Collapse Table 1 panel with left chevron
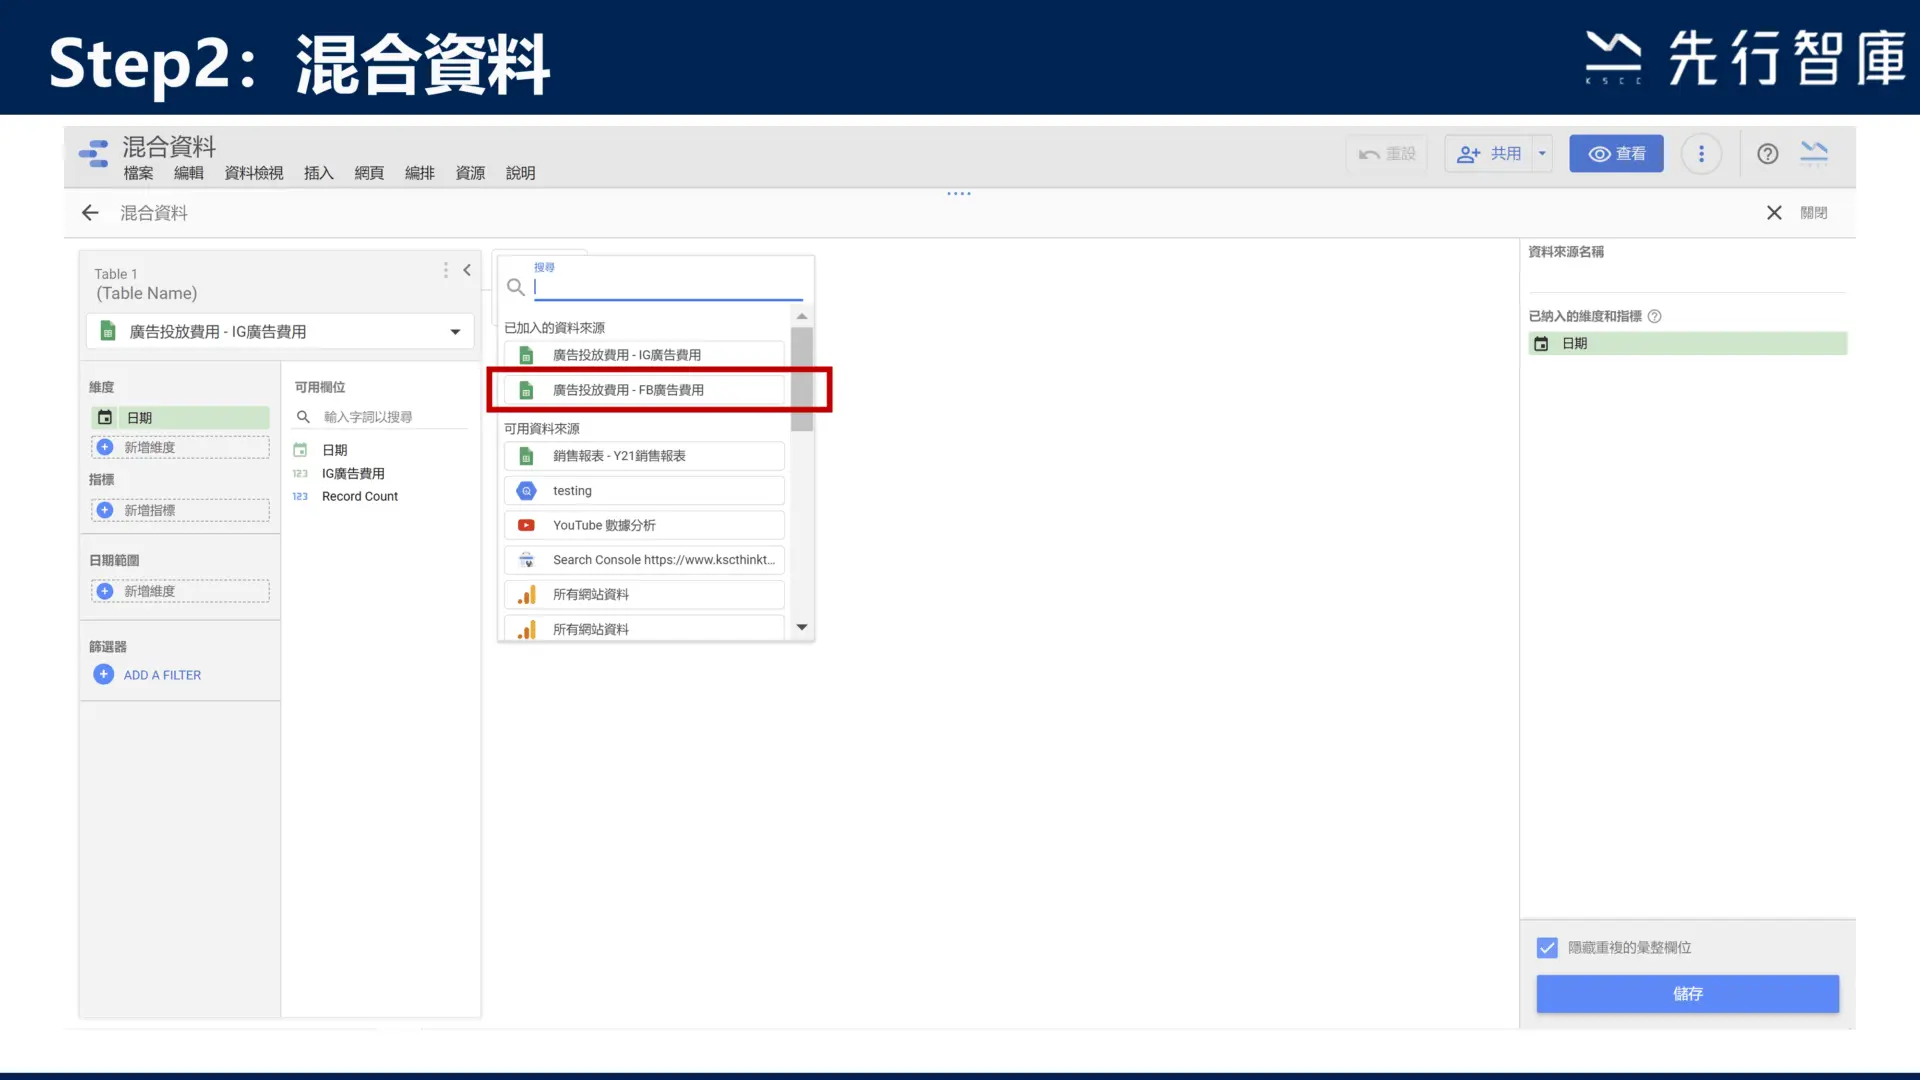The width and height of the screenshot is (1920, 1080). 467,270
